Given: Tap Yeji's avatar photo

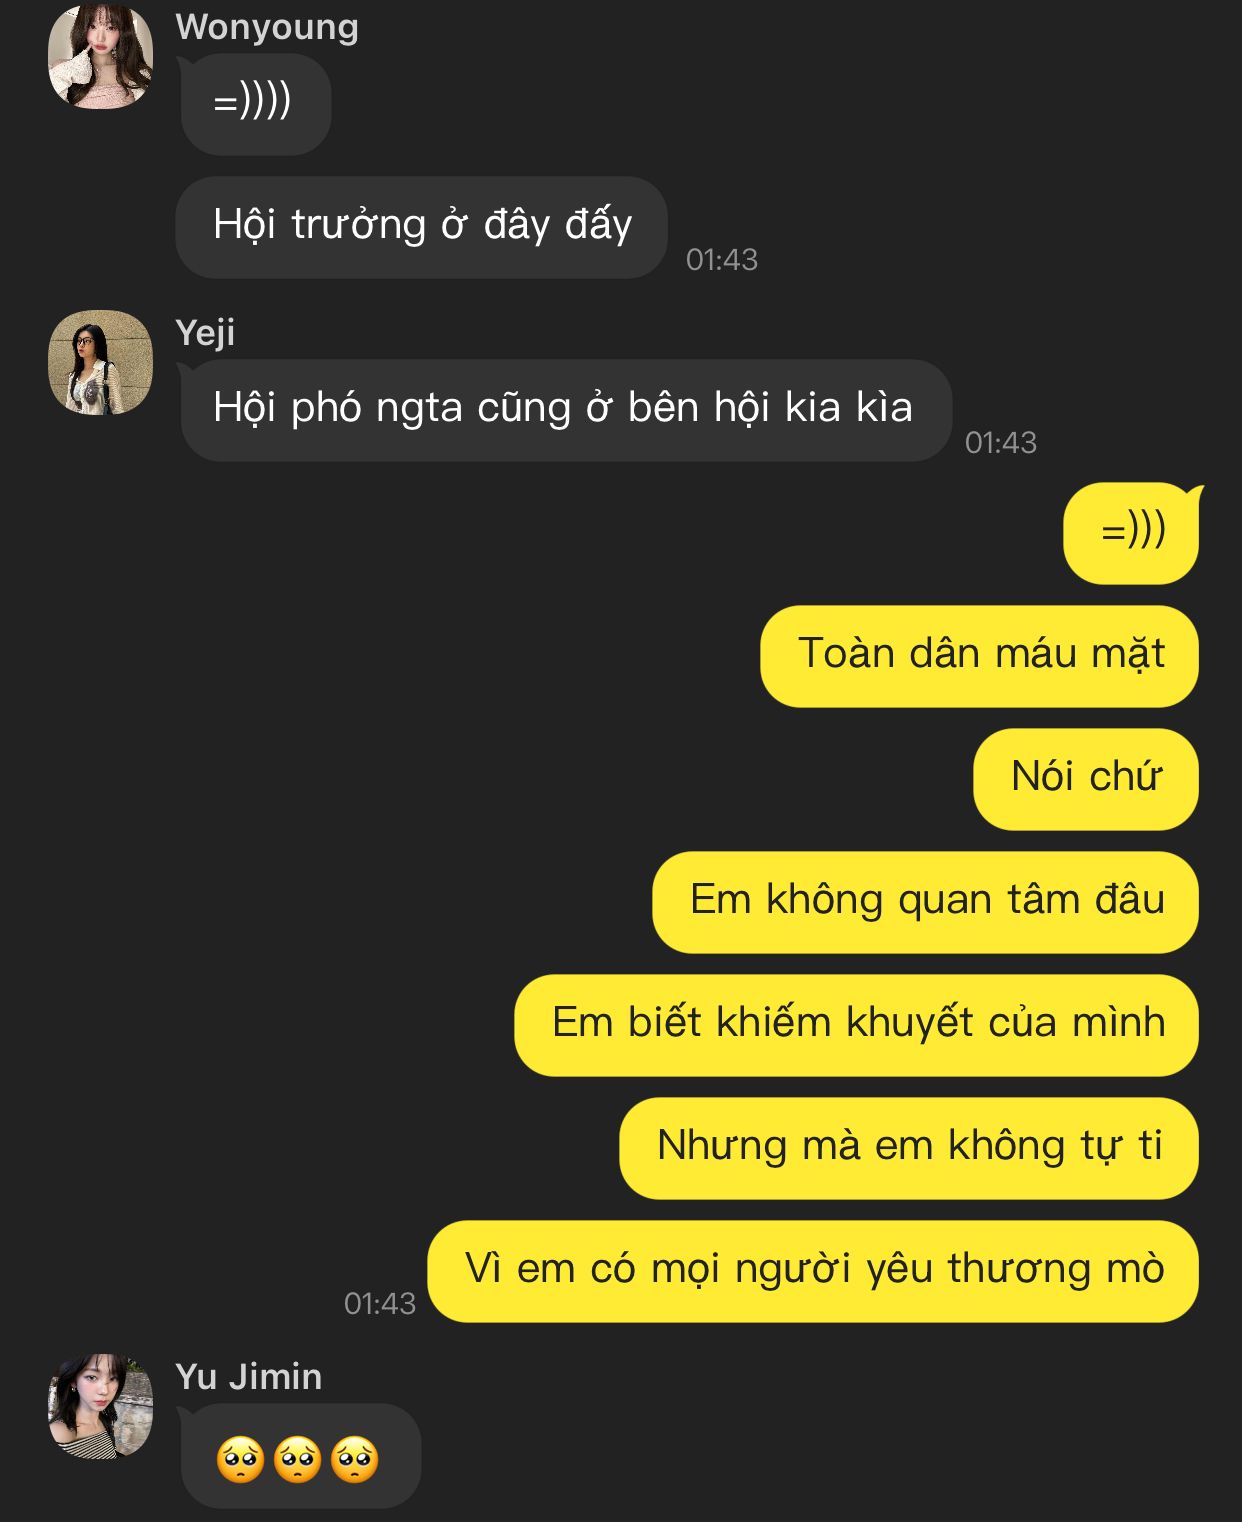Looking at the screenshot, I should (100, 362).
